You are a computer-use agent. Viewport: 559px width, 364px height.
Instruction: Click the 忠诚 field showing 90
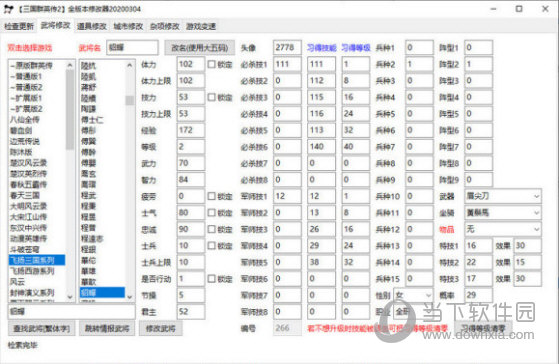coord(191,229)
